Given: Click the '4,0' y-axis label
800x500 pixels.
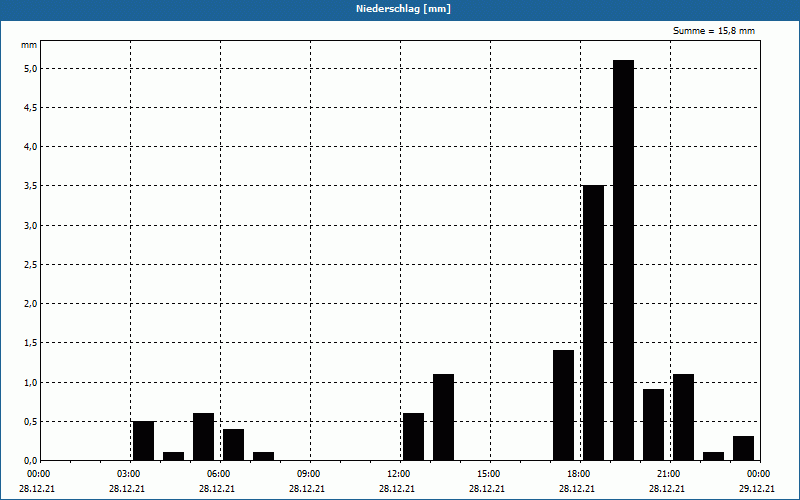Looking at the screenshot, I should point(30,147).
